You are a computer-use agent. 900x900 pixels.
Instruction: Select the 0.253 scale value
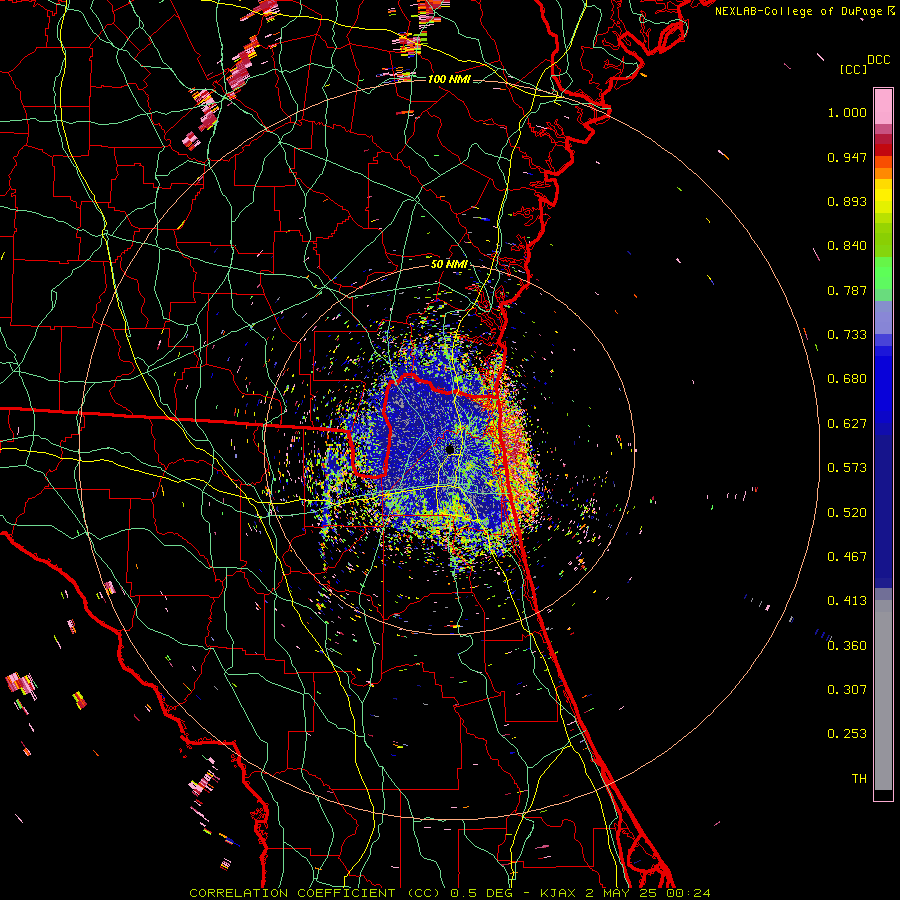tap(847, 734)
